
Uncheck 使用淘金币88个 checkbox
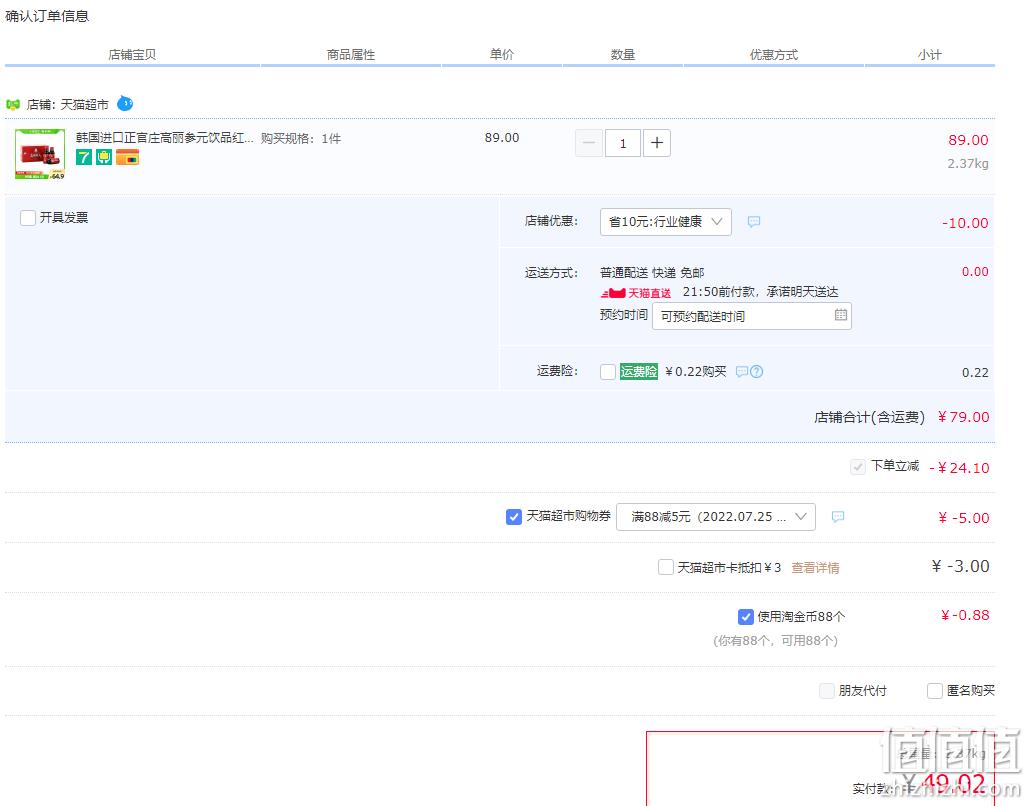tap(746, 617)
